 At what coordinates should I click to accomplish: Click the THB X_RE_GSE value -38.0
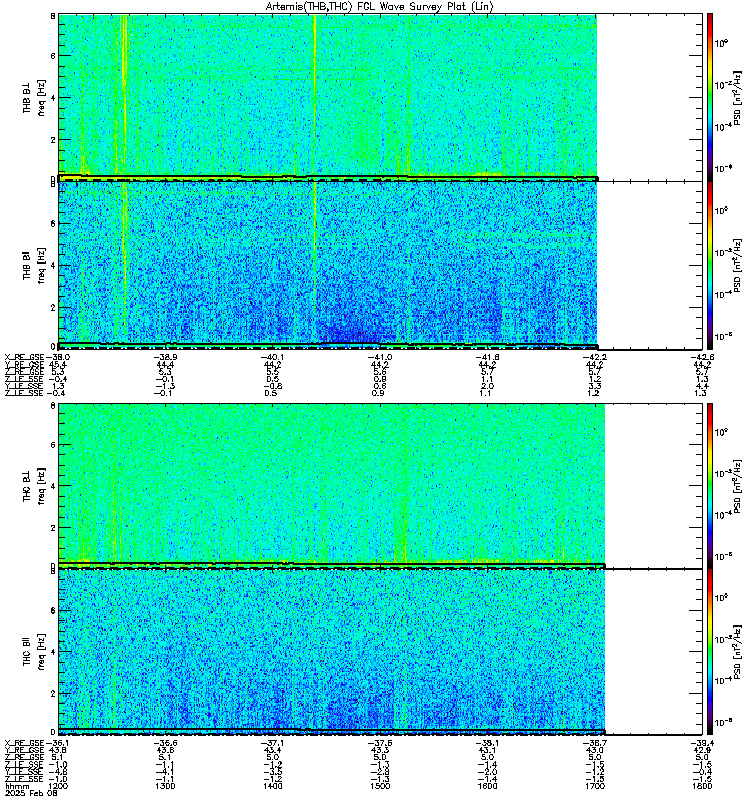(58, 357)
